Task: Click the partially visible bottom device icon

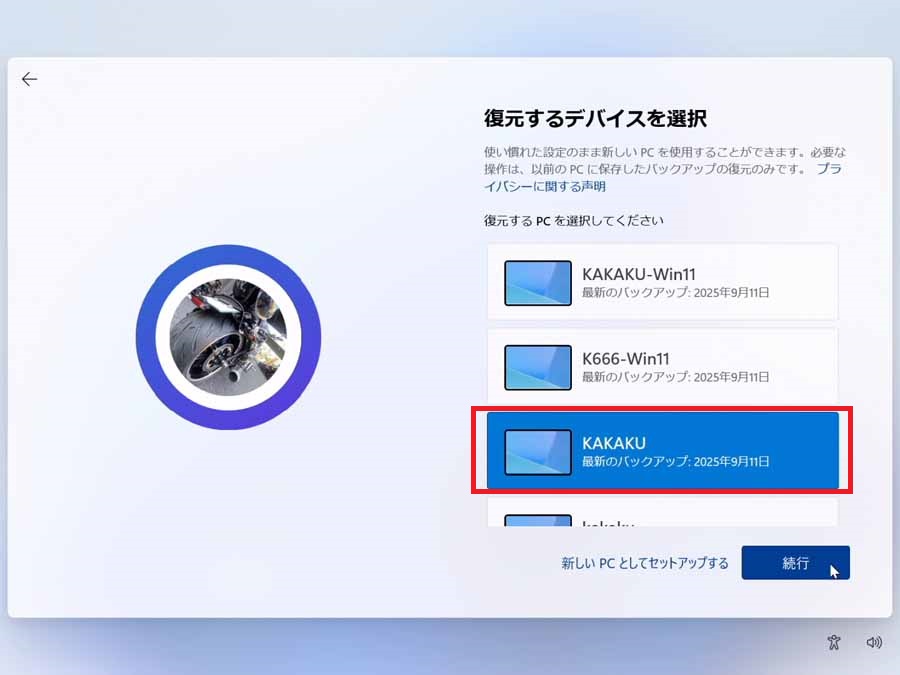Action: click(538, 520)
